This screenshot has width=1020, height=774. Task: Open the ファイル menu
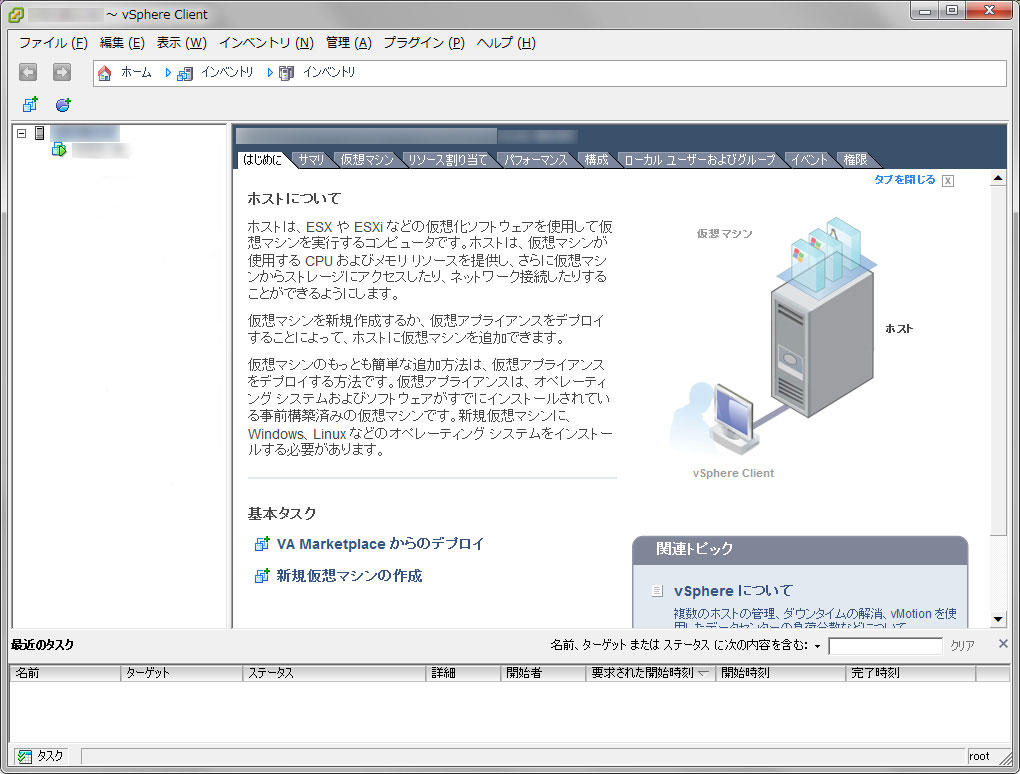click(x=53, y=43)
